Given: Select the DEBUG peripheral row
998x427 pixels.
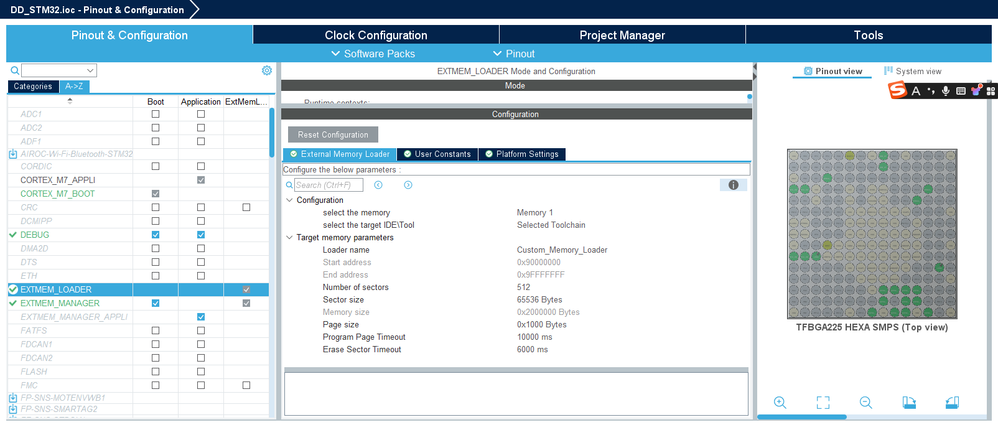Looking at the screenshot, I should point(137,235).
